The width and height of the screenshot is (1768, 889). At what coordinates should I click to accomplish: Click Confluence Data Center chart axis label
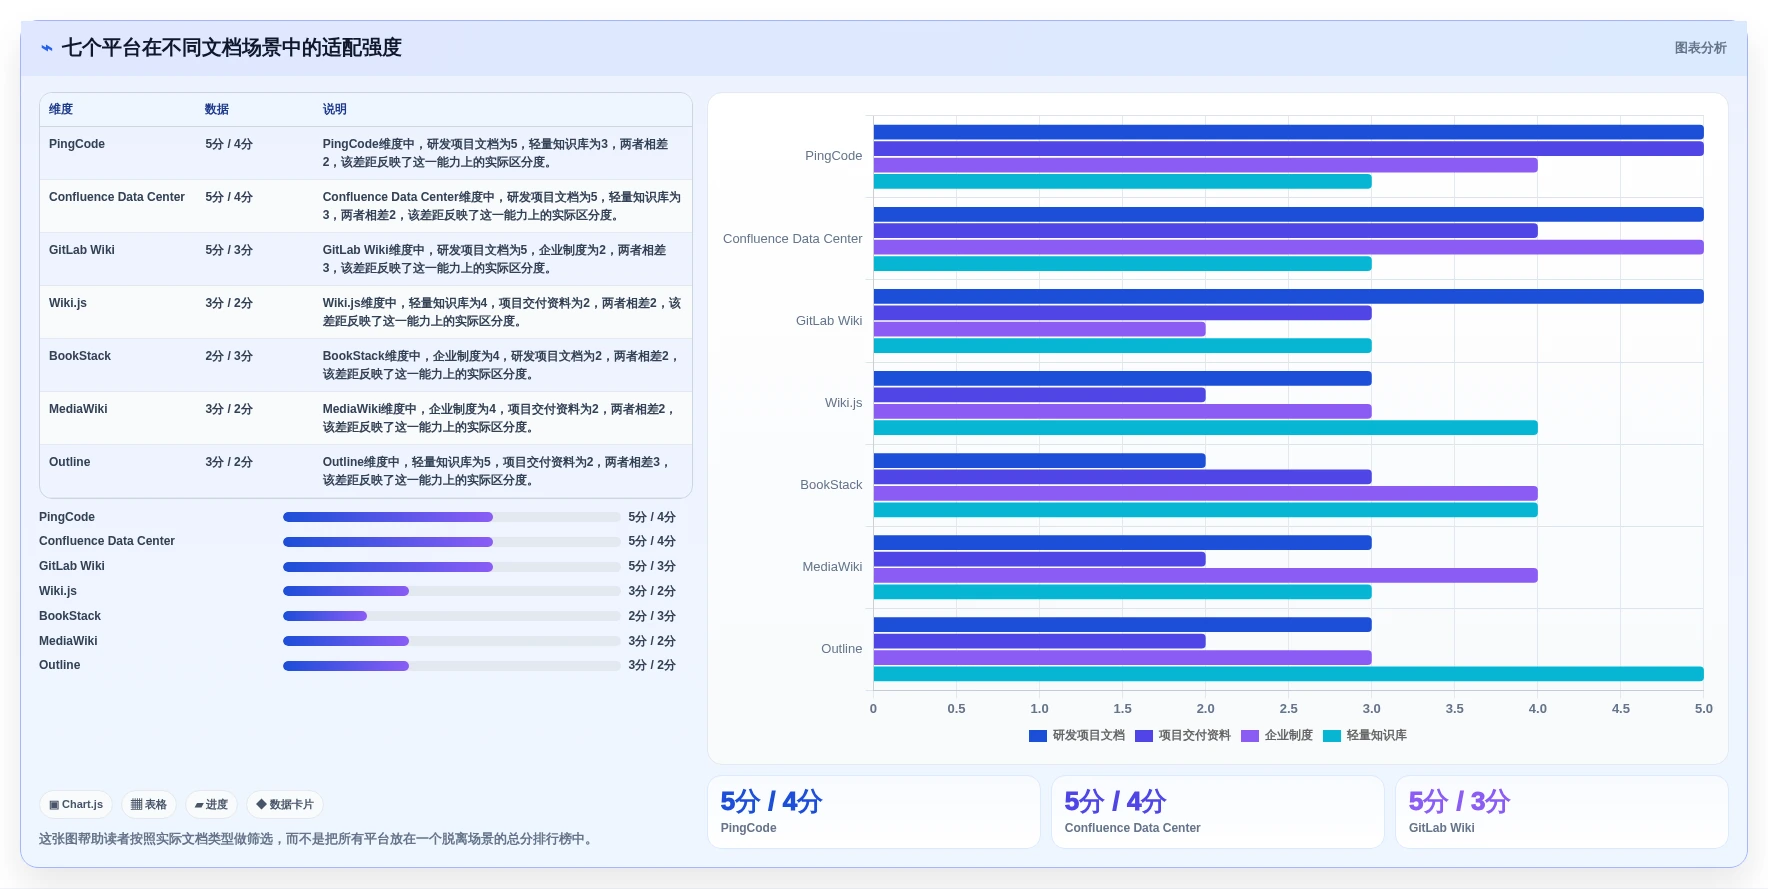[x=793, y=239]
